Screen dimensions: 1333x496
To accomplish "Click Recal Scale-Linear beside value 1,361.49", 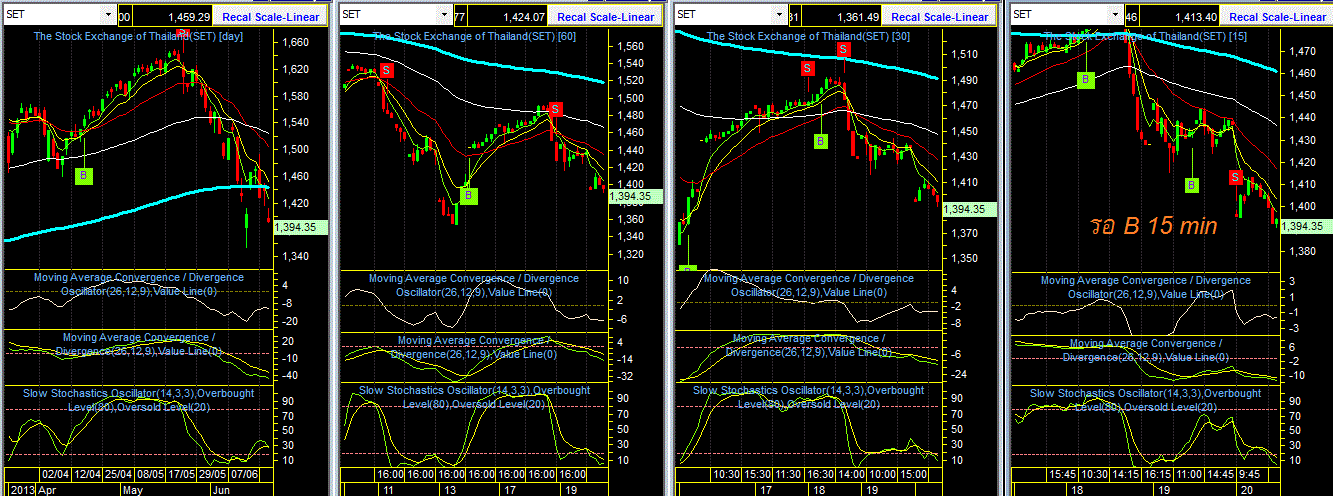I will pyautogui.click(x=940, y=17).
